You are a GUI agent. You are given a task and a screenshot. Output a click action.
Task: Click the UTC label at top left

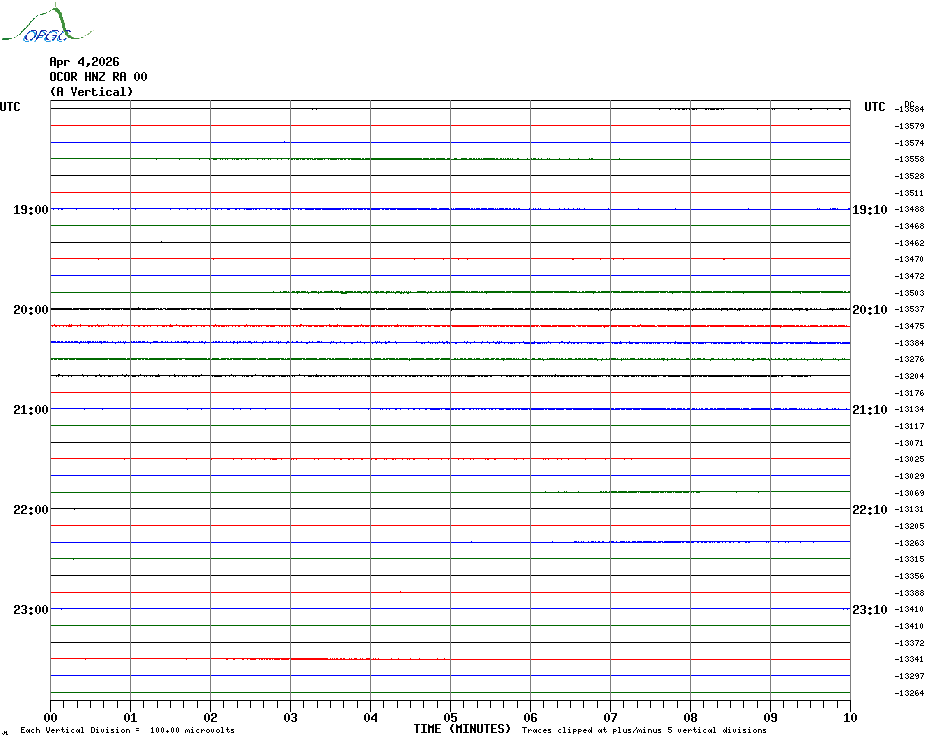tap(10, 107)
